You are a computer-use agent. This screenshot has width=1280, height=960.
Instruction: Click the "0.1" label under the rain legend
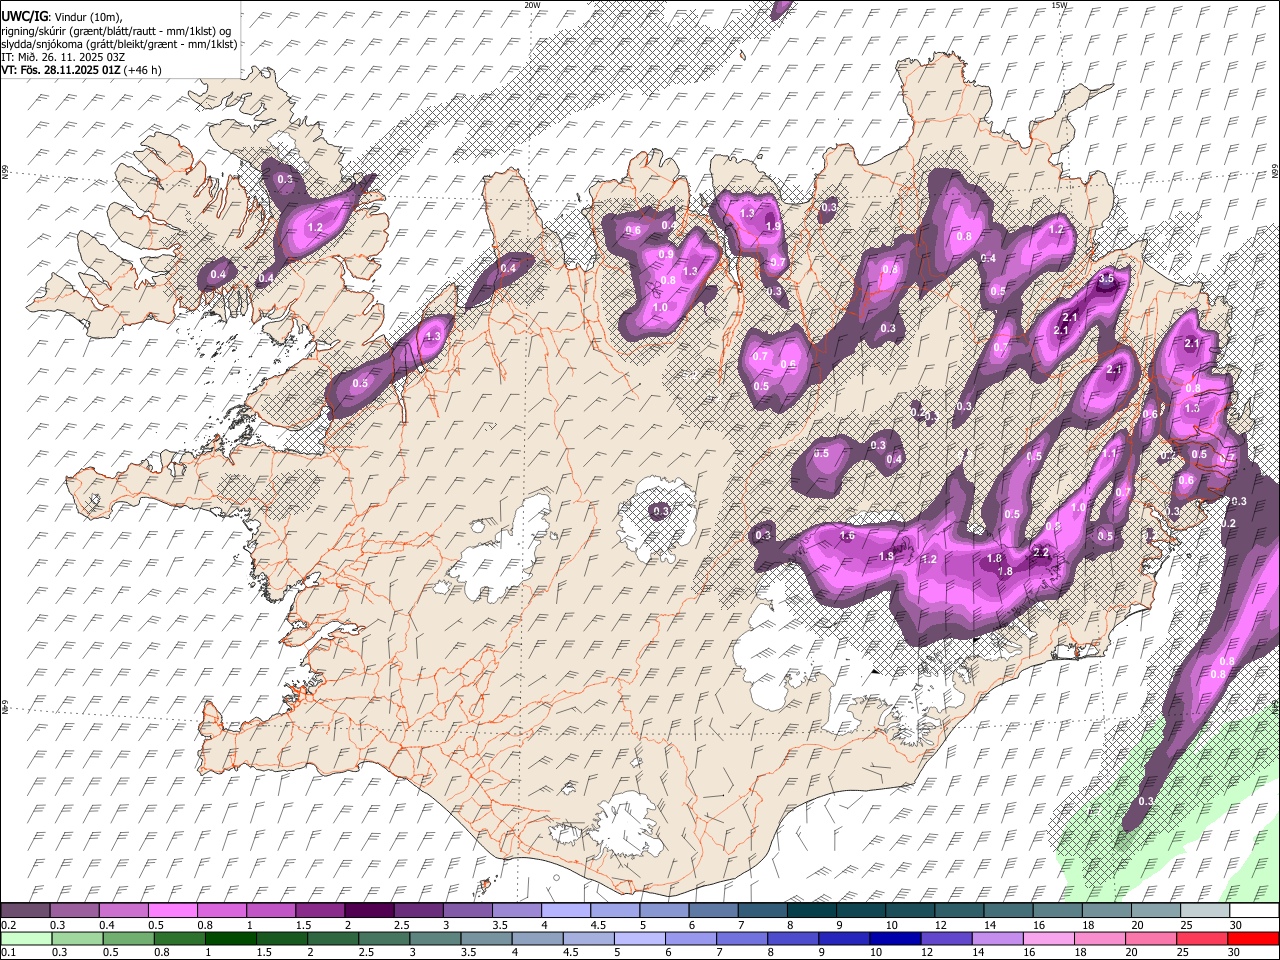coord(8,952)
